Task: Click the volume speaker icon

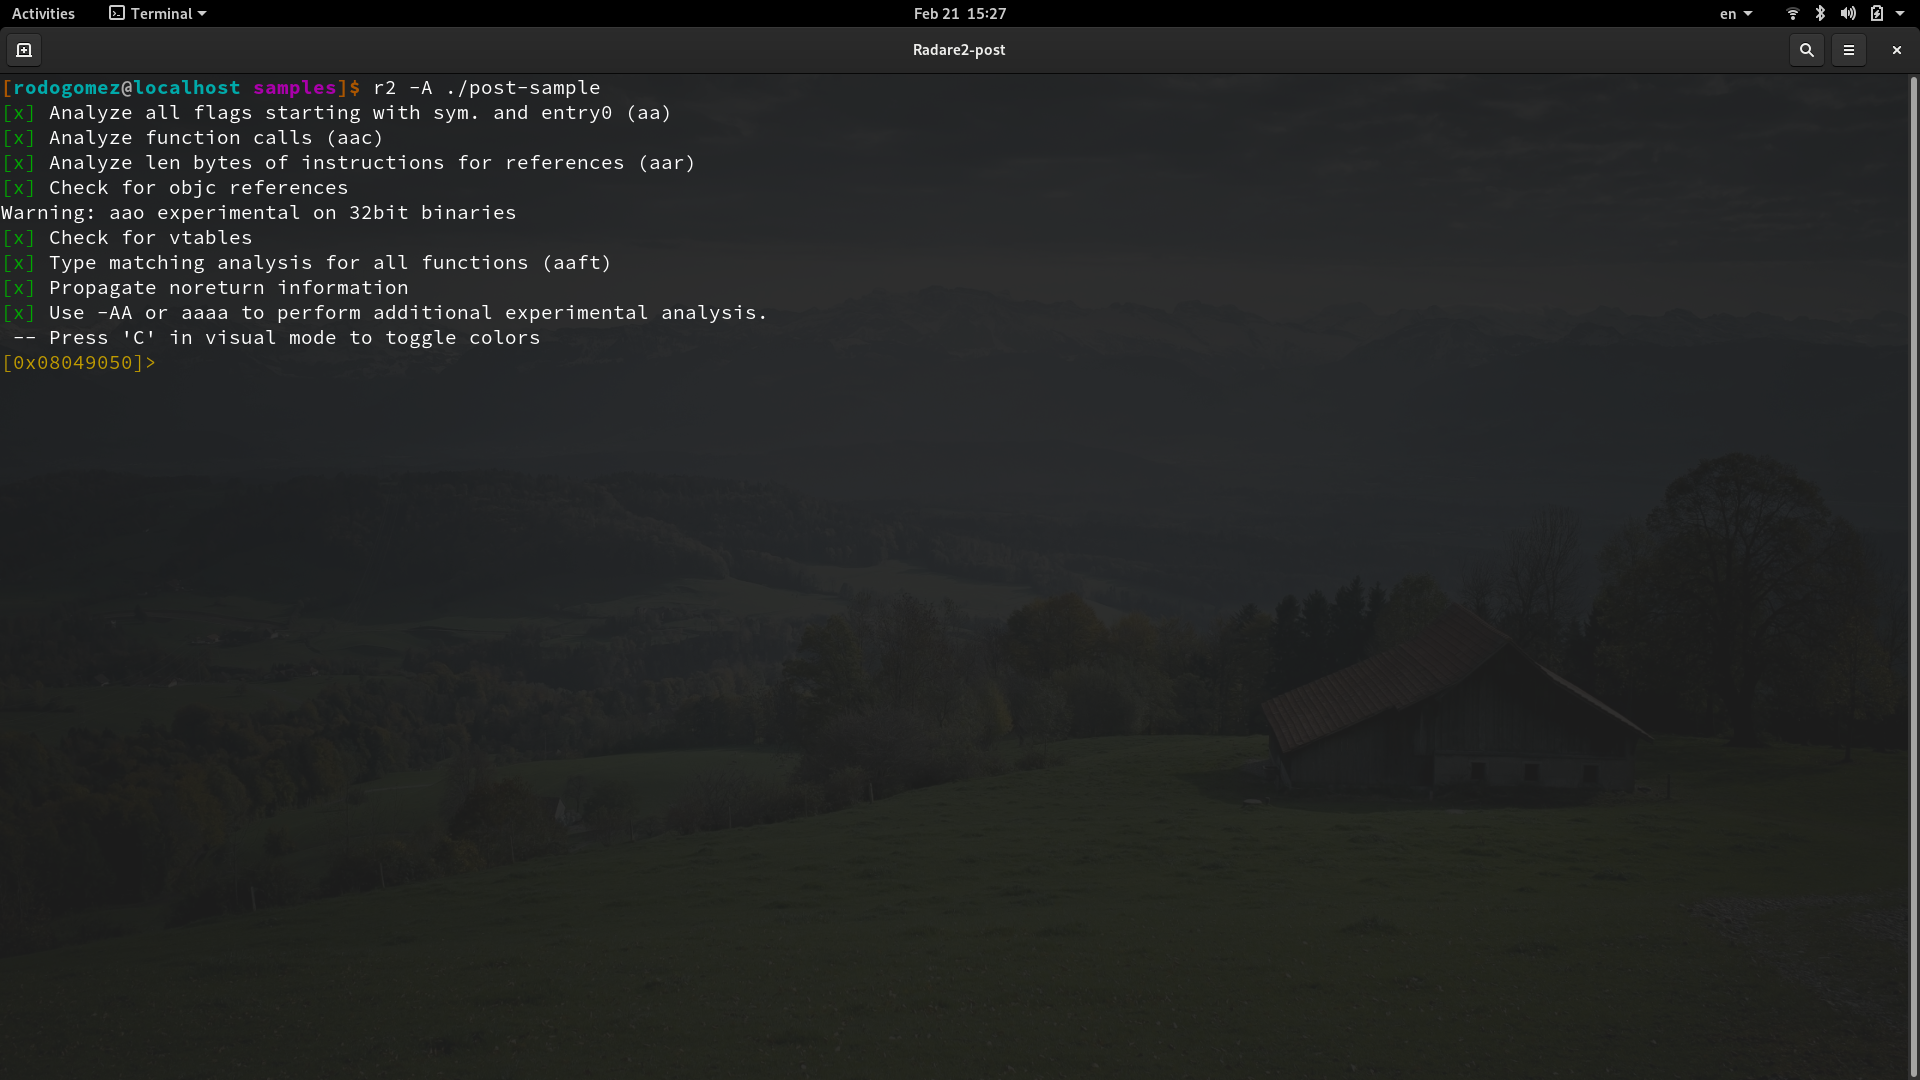Action: (x=1848, y=14)
